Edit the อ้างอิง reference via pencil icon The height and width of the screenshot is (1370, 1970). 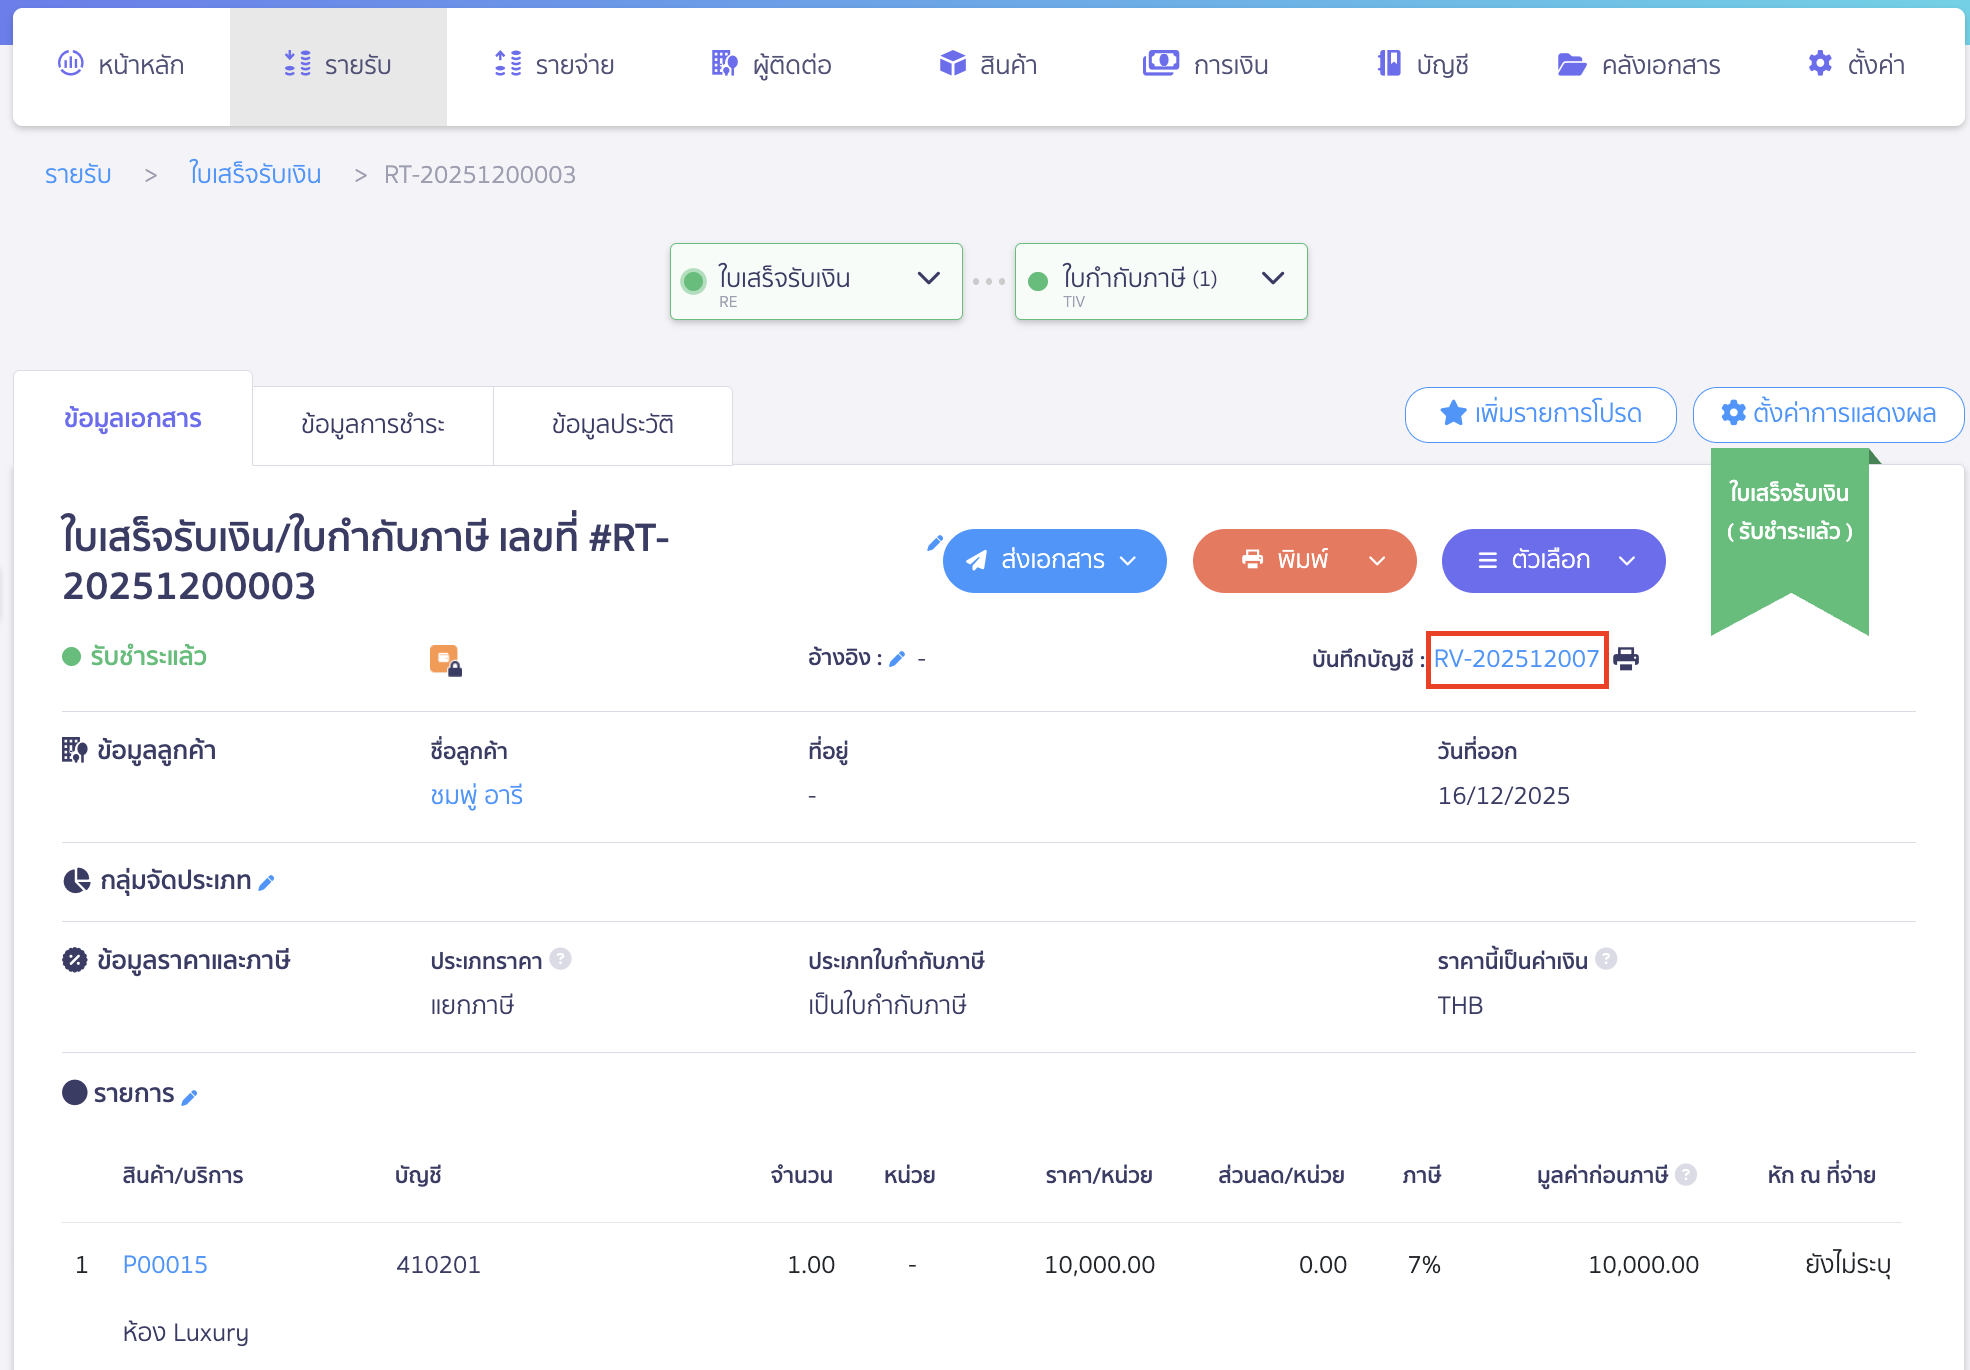[x=897, y=659]
